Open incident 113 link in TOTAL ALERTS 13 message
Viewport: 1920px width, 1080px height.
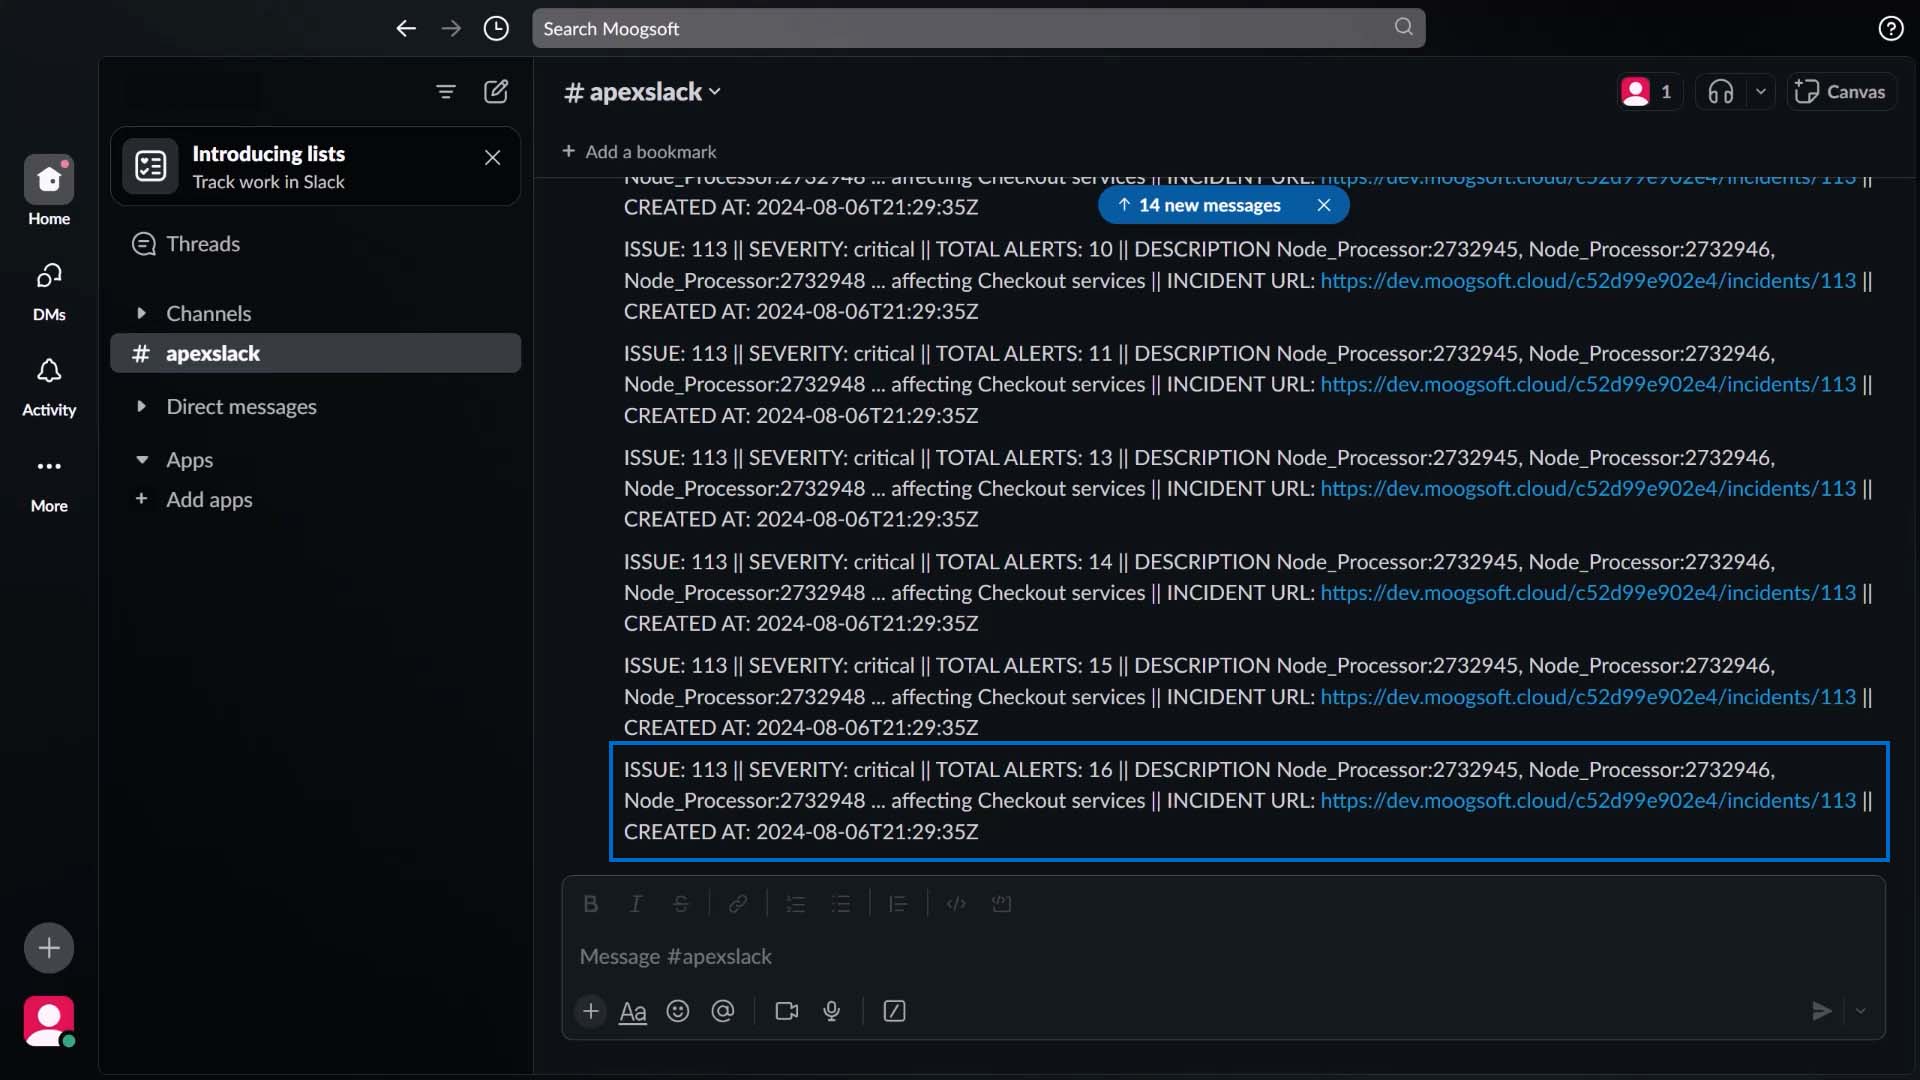click(1587, 489)
